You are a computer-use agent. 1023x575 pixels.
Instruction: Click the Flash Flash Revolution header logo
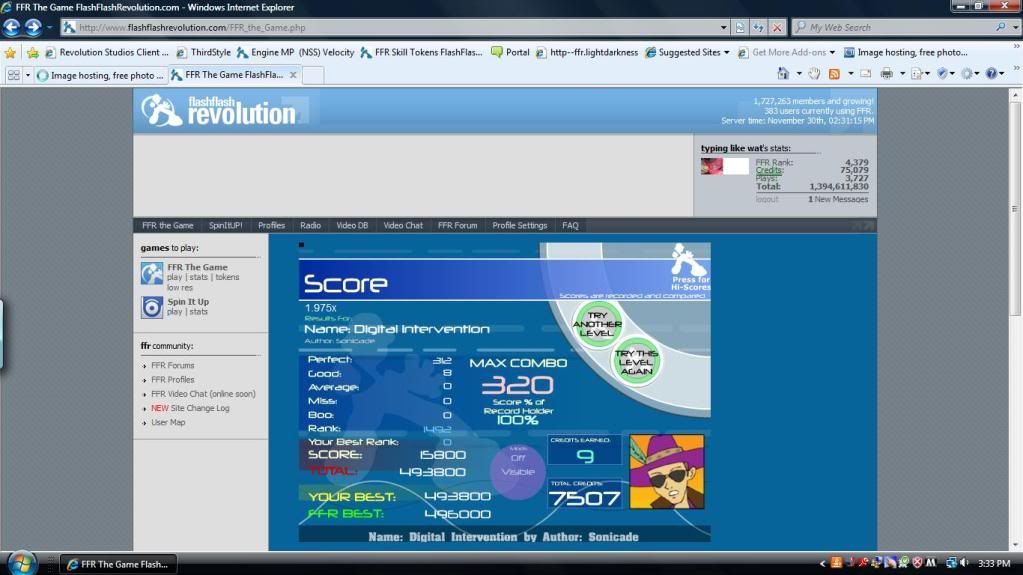click(x=219, y=110)
